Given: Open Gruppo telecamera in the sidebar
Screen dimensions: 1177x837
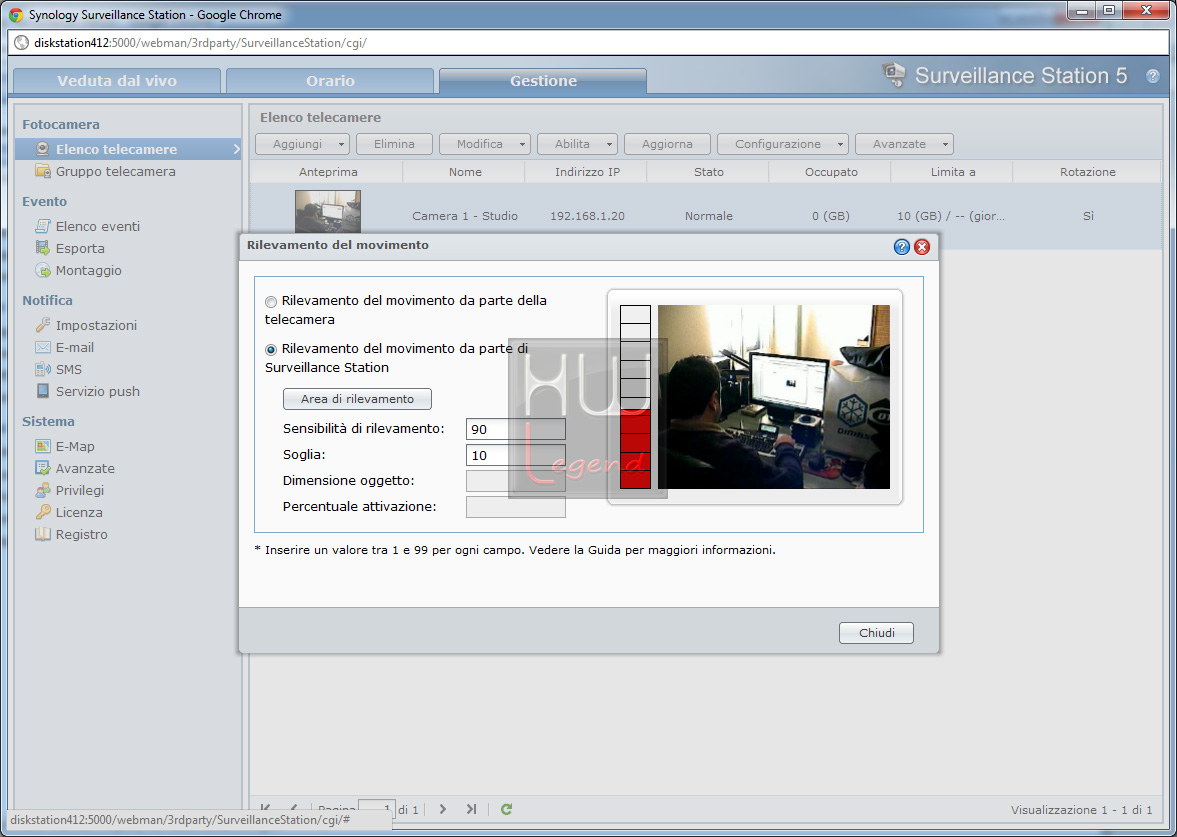Looking at the screenshot, I should pyautogui.click(x=116, y=171).
